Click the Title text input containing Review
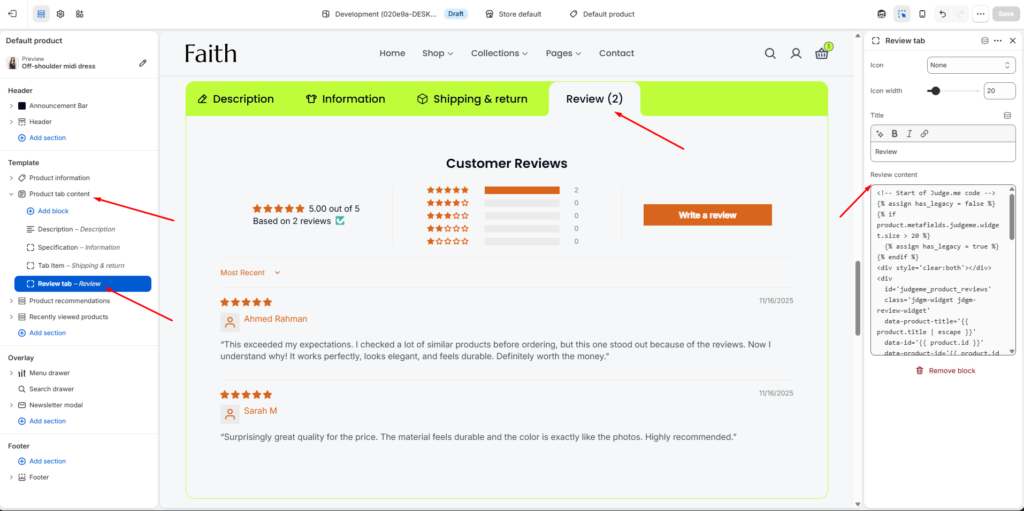The width and height of the screenshot is (1024, 511). (943, 152)
